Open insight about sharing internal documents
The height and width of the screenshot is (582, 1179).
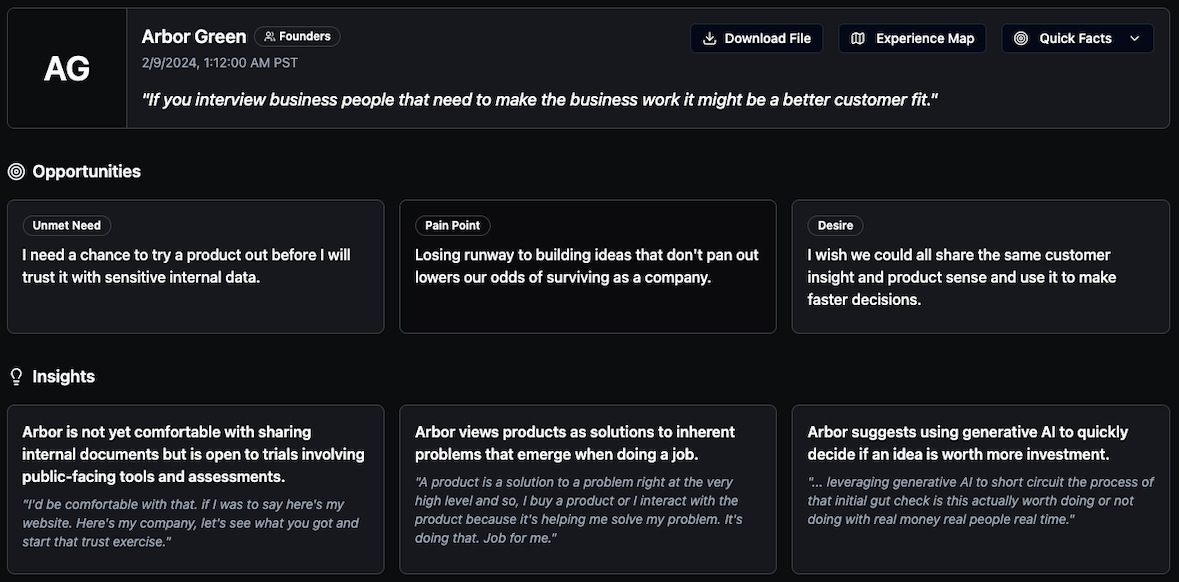click(195, 490)
